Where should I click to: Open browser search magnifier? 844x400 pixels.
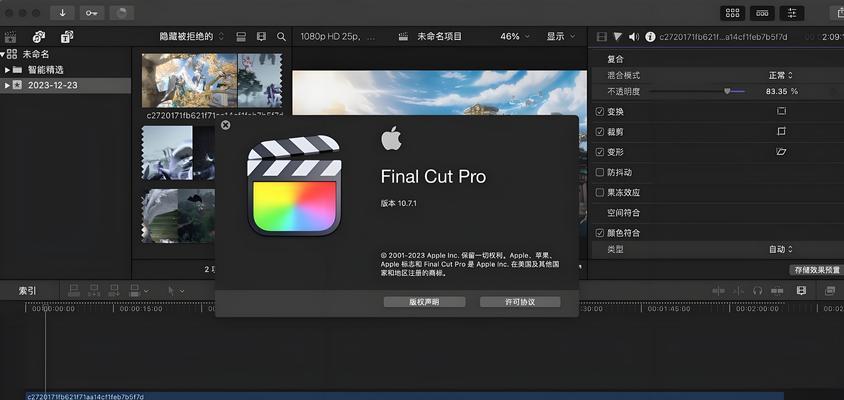281,37
